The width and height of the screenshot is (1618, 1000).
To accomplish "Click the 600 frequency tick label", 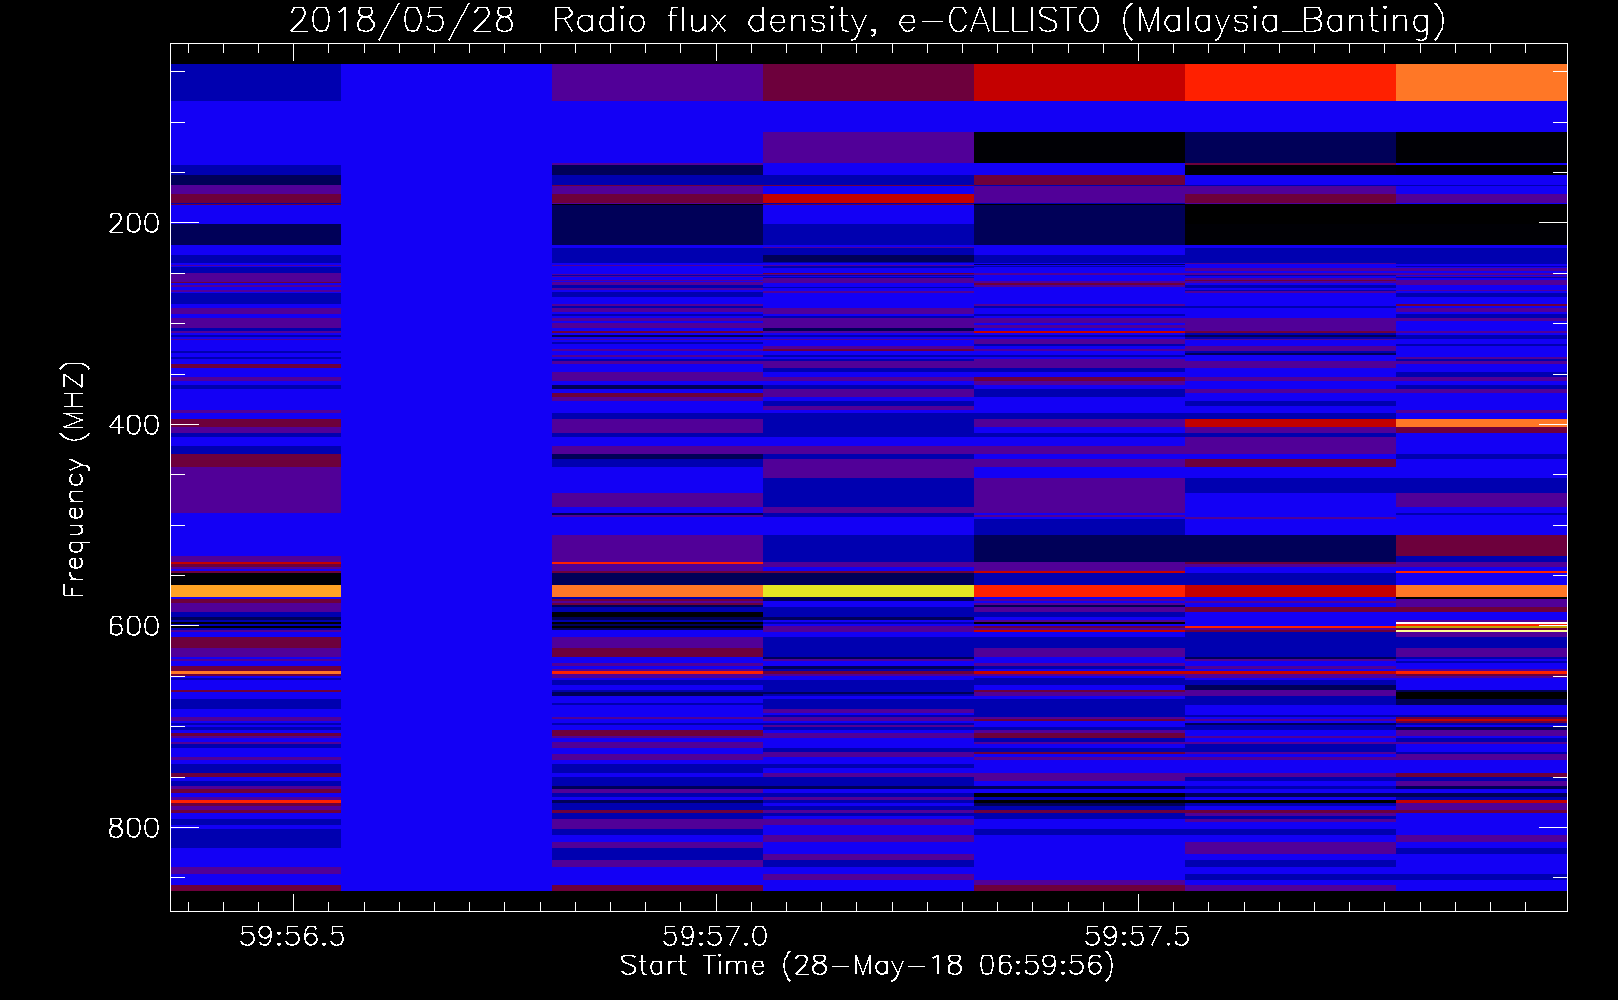I will point(134,626).
